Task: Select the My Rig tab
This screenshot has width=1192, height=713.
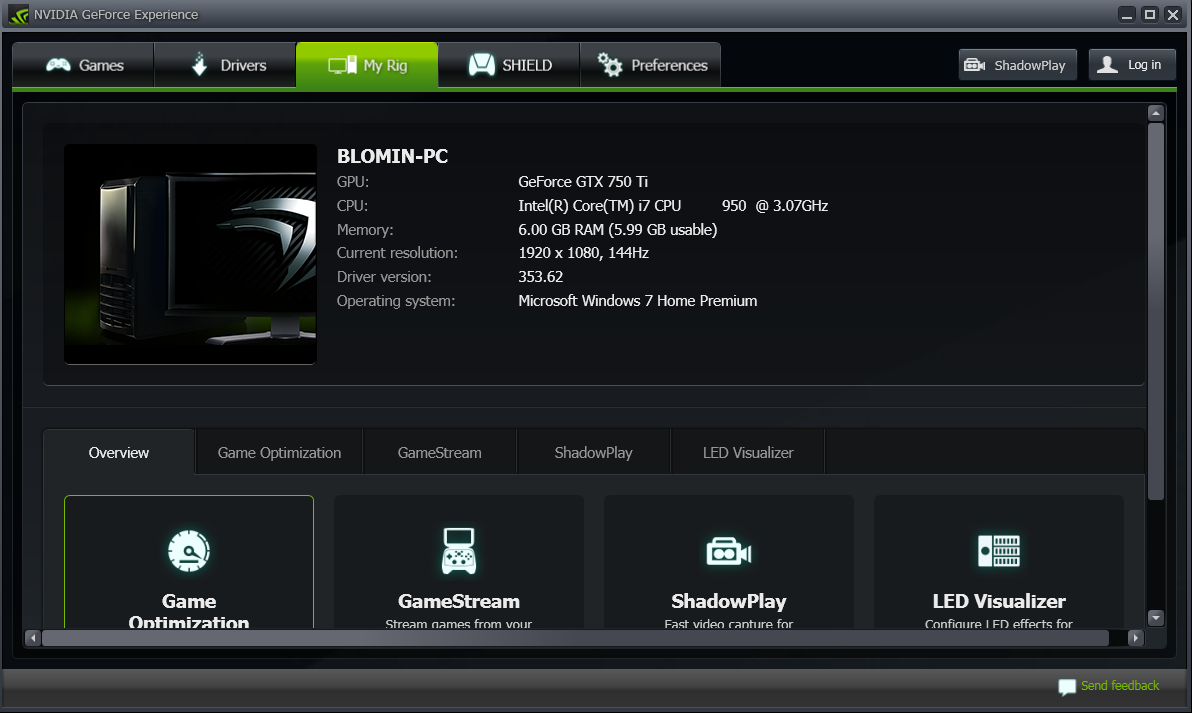Action: tap(367, 65)
